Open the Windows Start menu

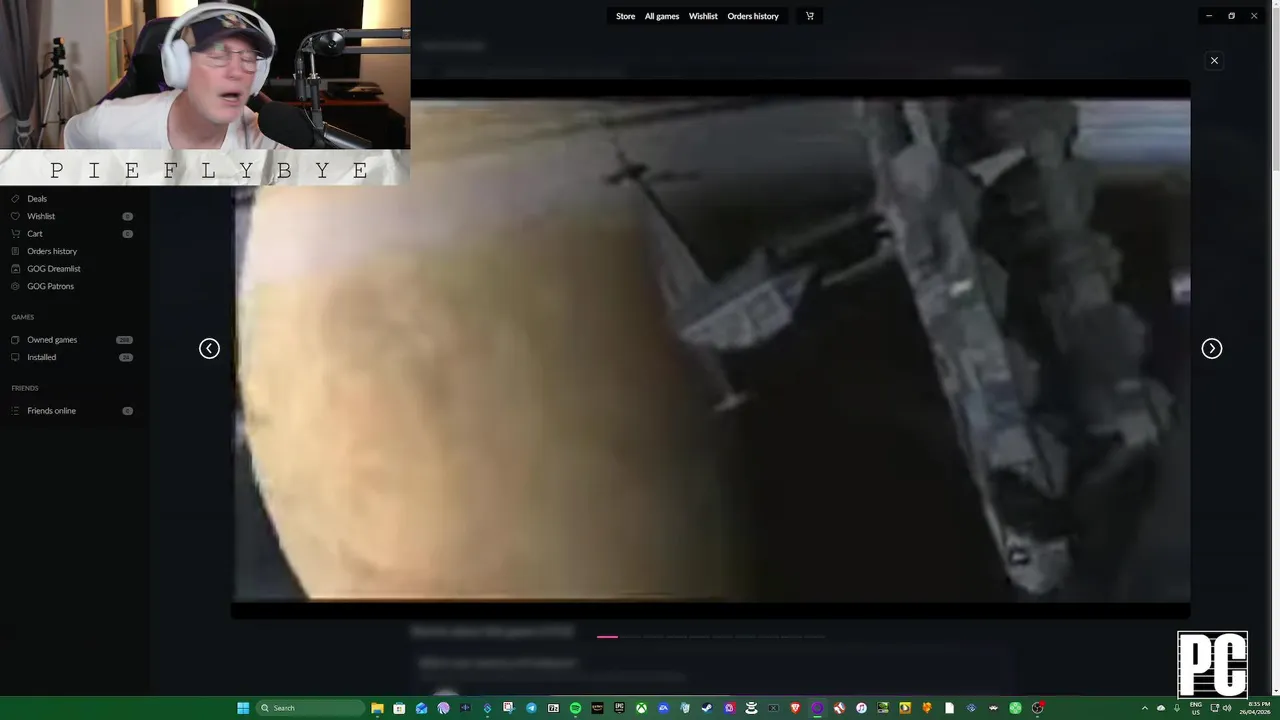coord(243,708)
